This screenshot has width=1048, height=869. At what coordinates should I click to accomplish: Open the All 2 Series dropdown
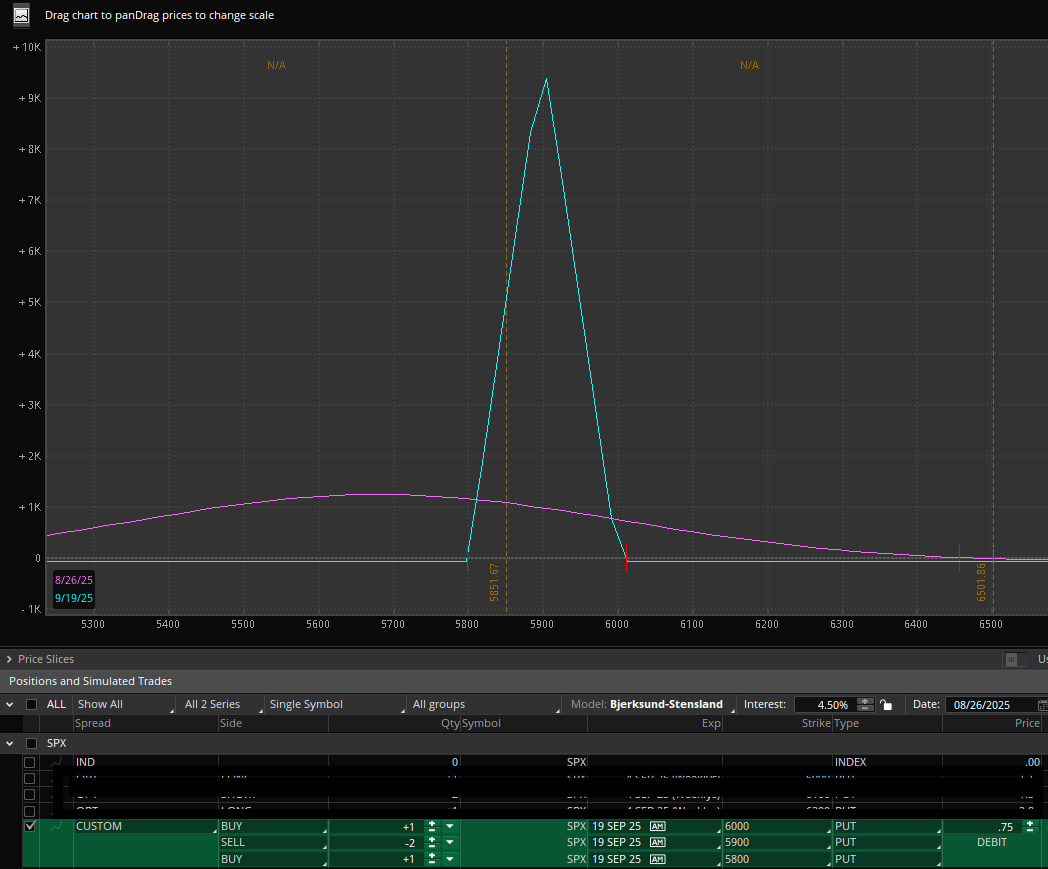222,705
